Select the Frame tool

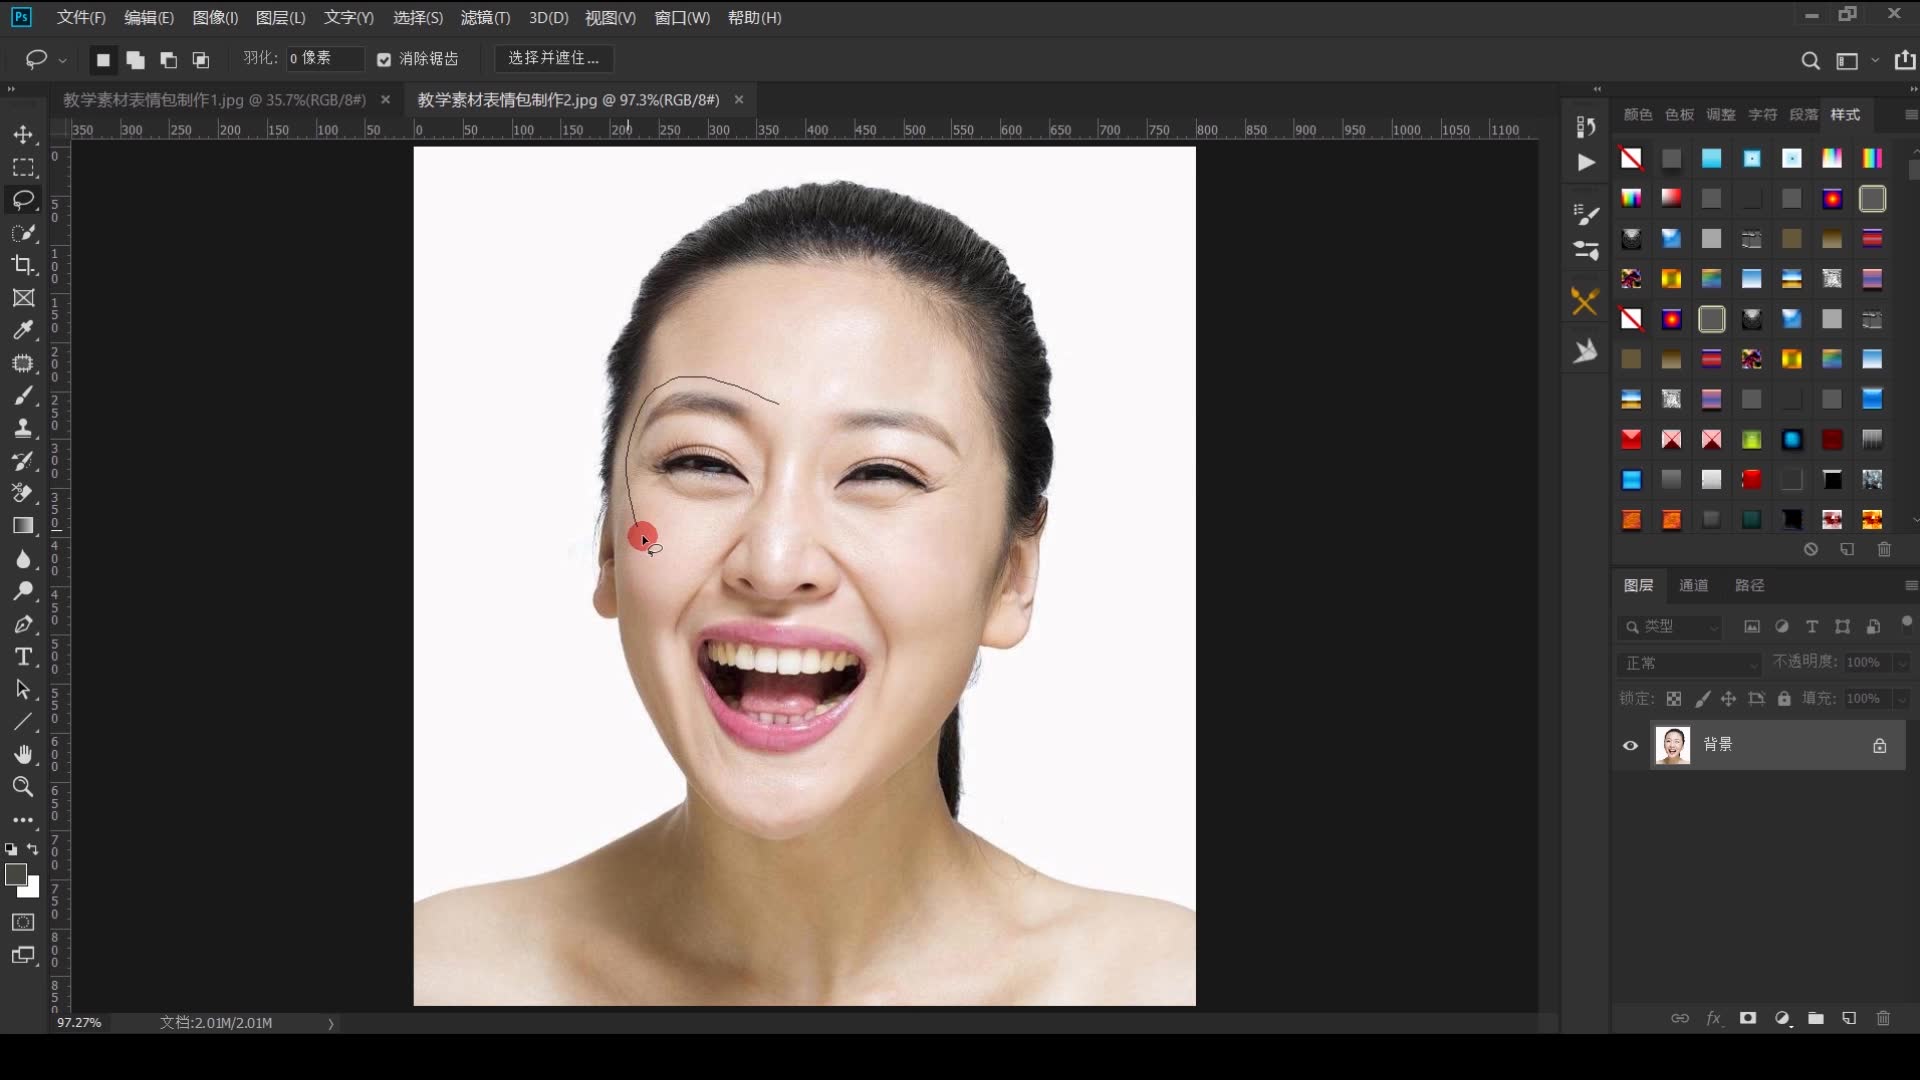(x=23, y=298)
